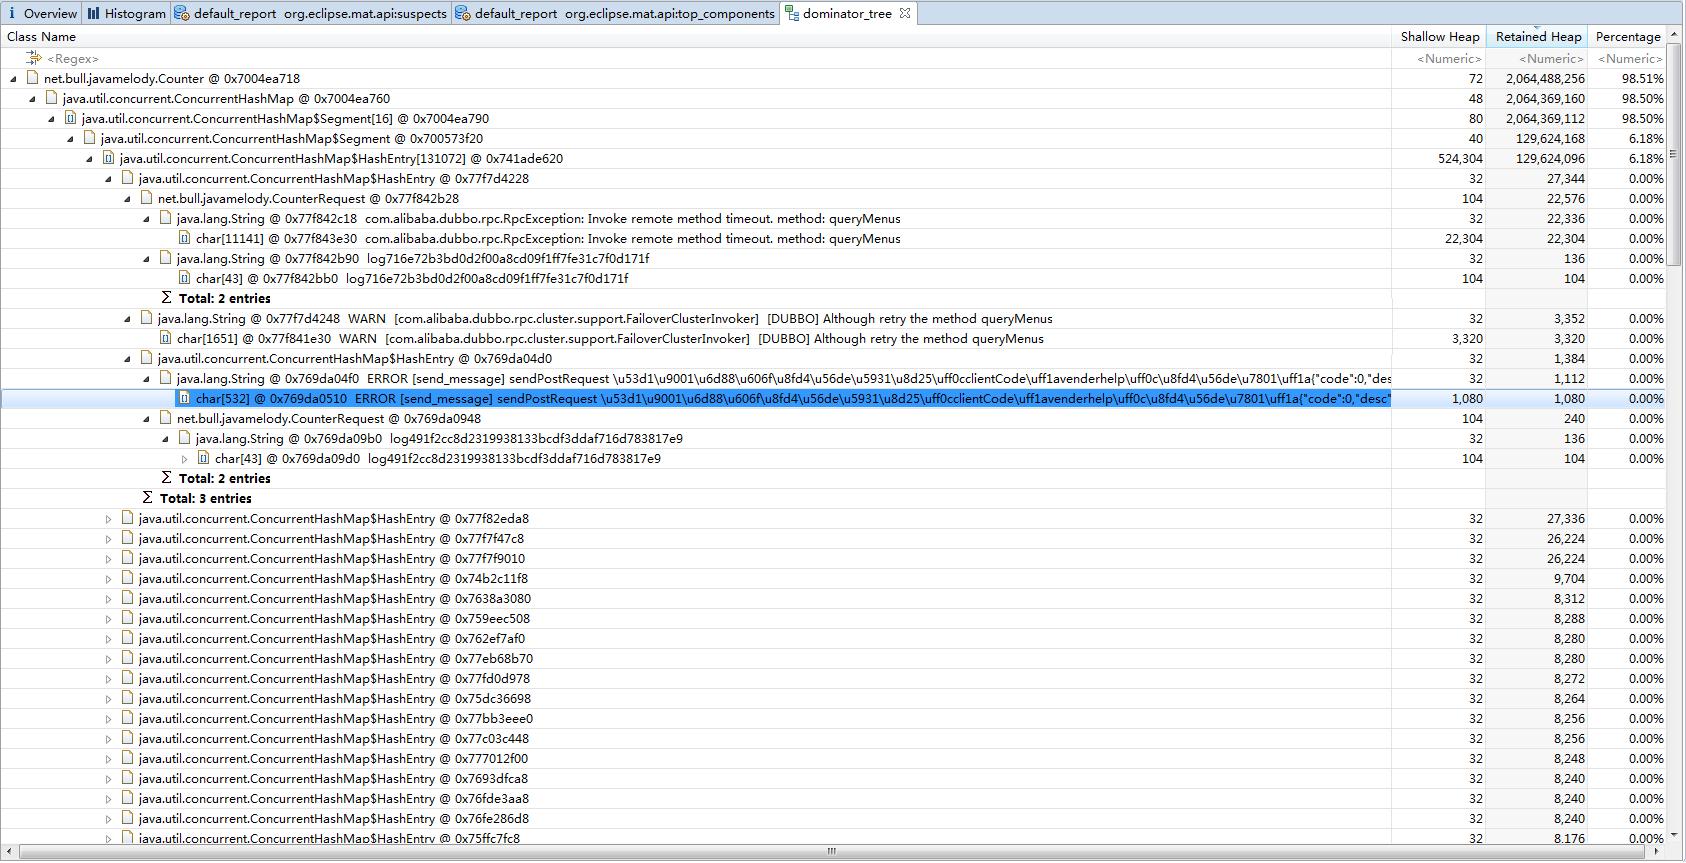Click the object icon of CounterRequest @ 0x77f842b28
Image resolution: width=1686 pixels, height=863 pixels.
tap(147, 198)
